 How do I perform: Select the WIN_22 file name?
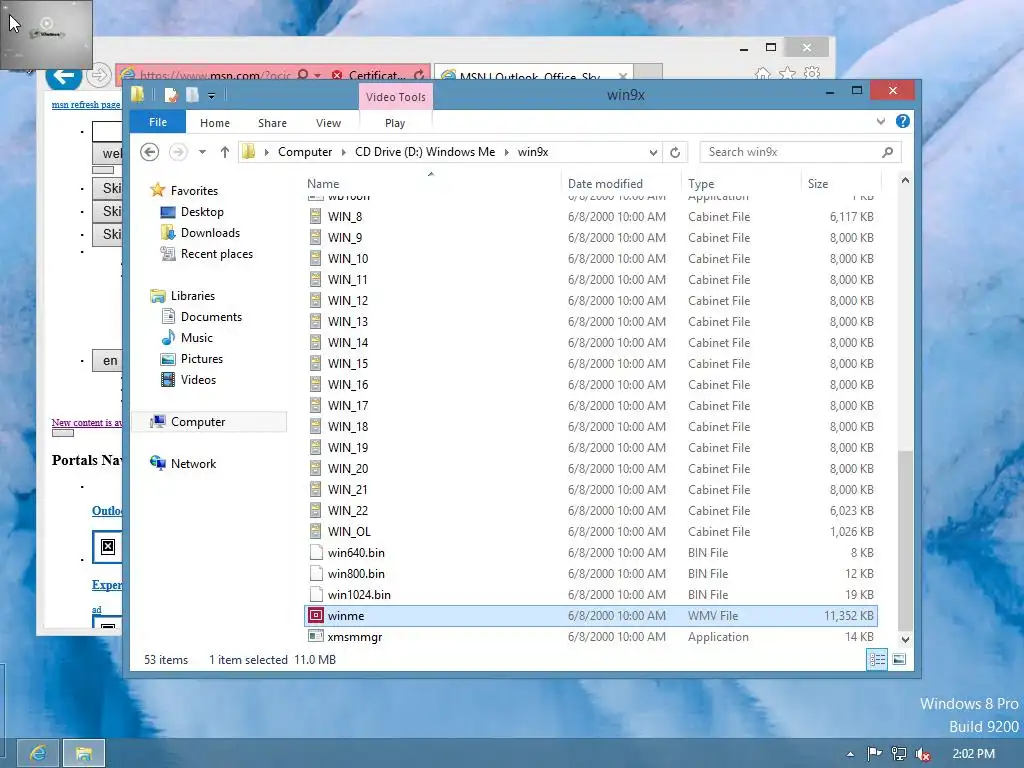coord(348,511)
